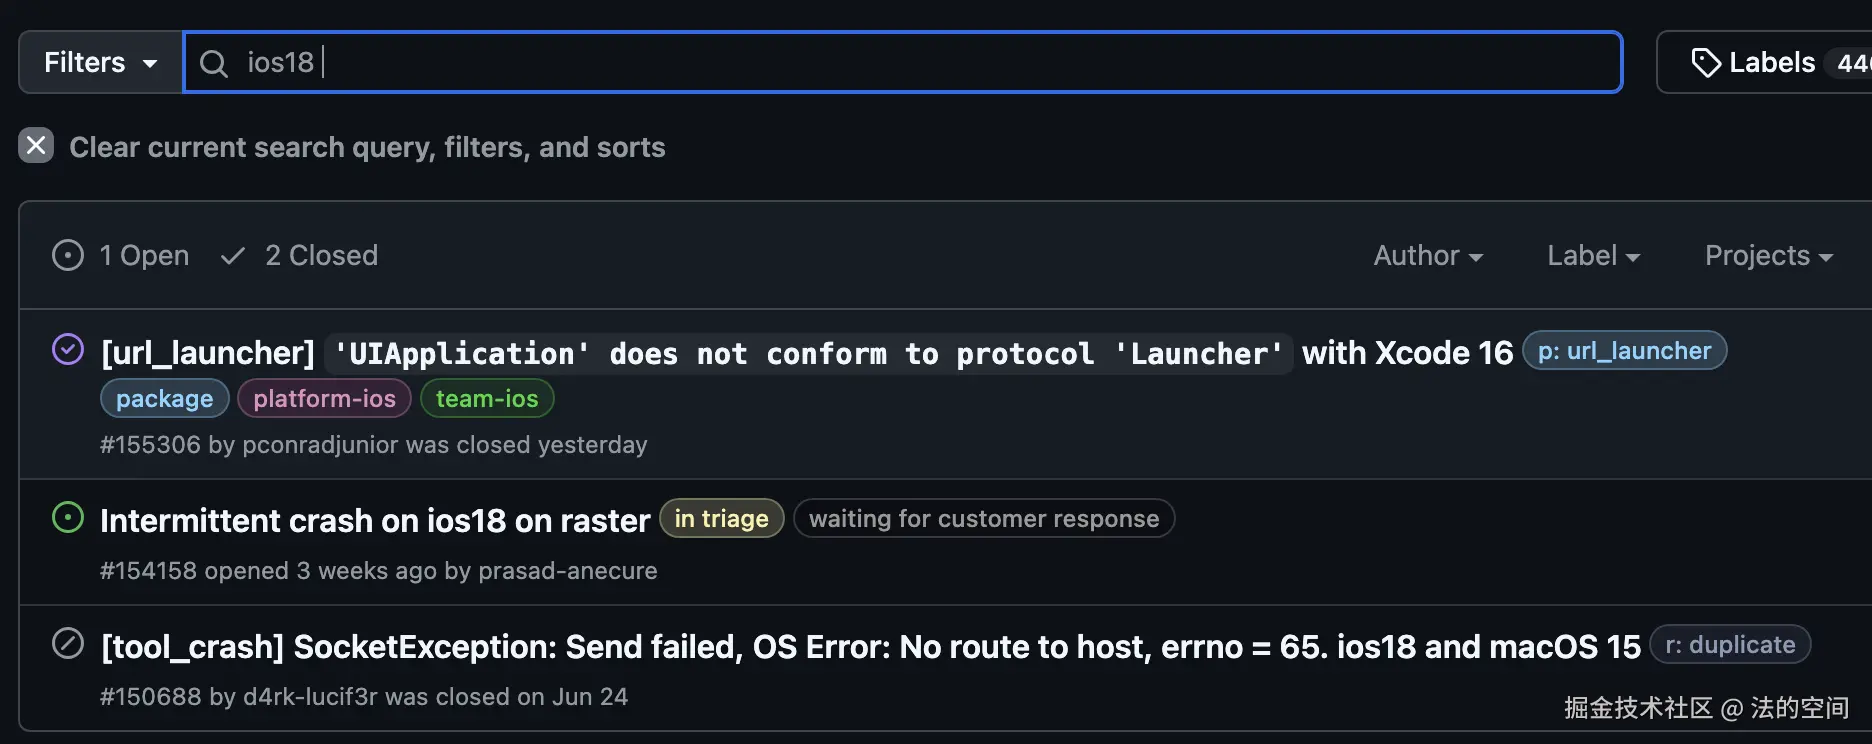Image resolution: width=1872 pixels, height=744 pixels.
Task: Click closed-issue icon for url_launcher issue
Action: pos(68,350)
